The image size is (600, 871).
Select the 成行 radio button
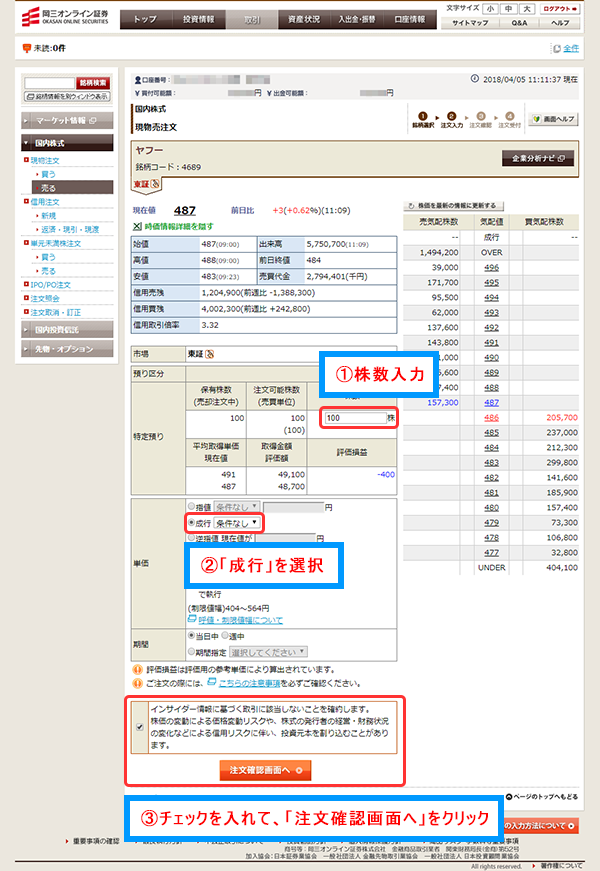click(x=191, y=523)
